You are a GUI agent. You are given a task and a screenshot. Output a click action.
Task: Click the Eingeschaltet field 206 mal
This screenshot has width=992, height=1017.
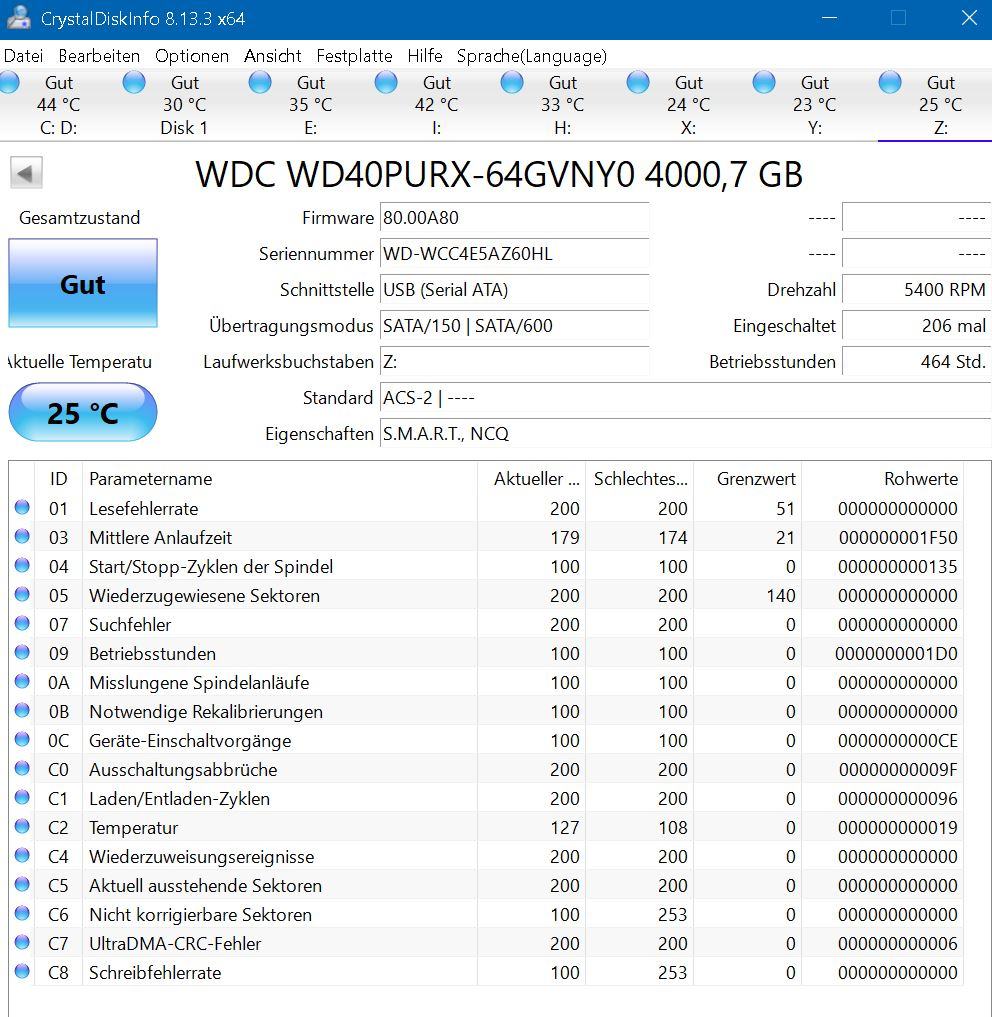916,326
